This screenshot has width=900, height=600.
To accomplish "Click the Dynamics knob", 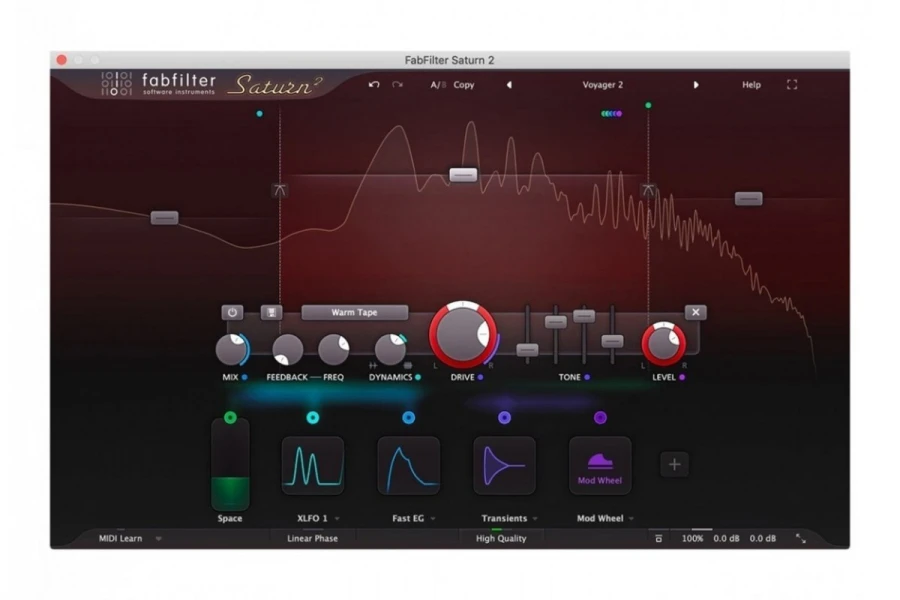I will click(390, 349).
